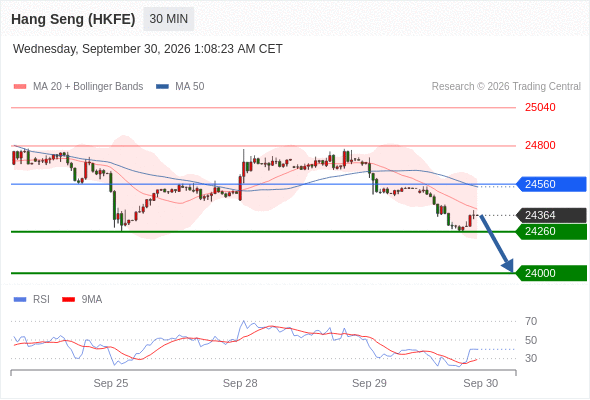Click the 25040 resistance label

click(540, 108)
